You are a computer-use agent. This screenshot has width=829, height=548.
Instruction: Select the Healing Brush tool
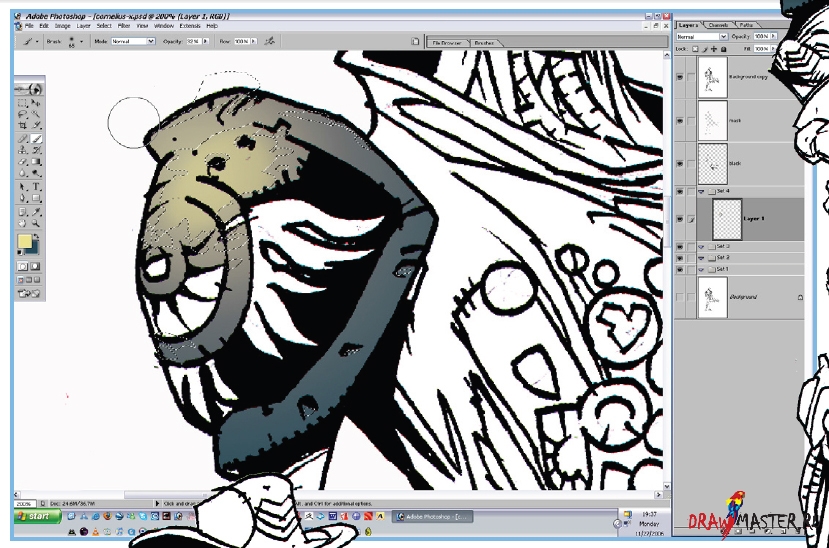click(x=23, y=138)
